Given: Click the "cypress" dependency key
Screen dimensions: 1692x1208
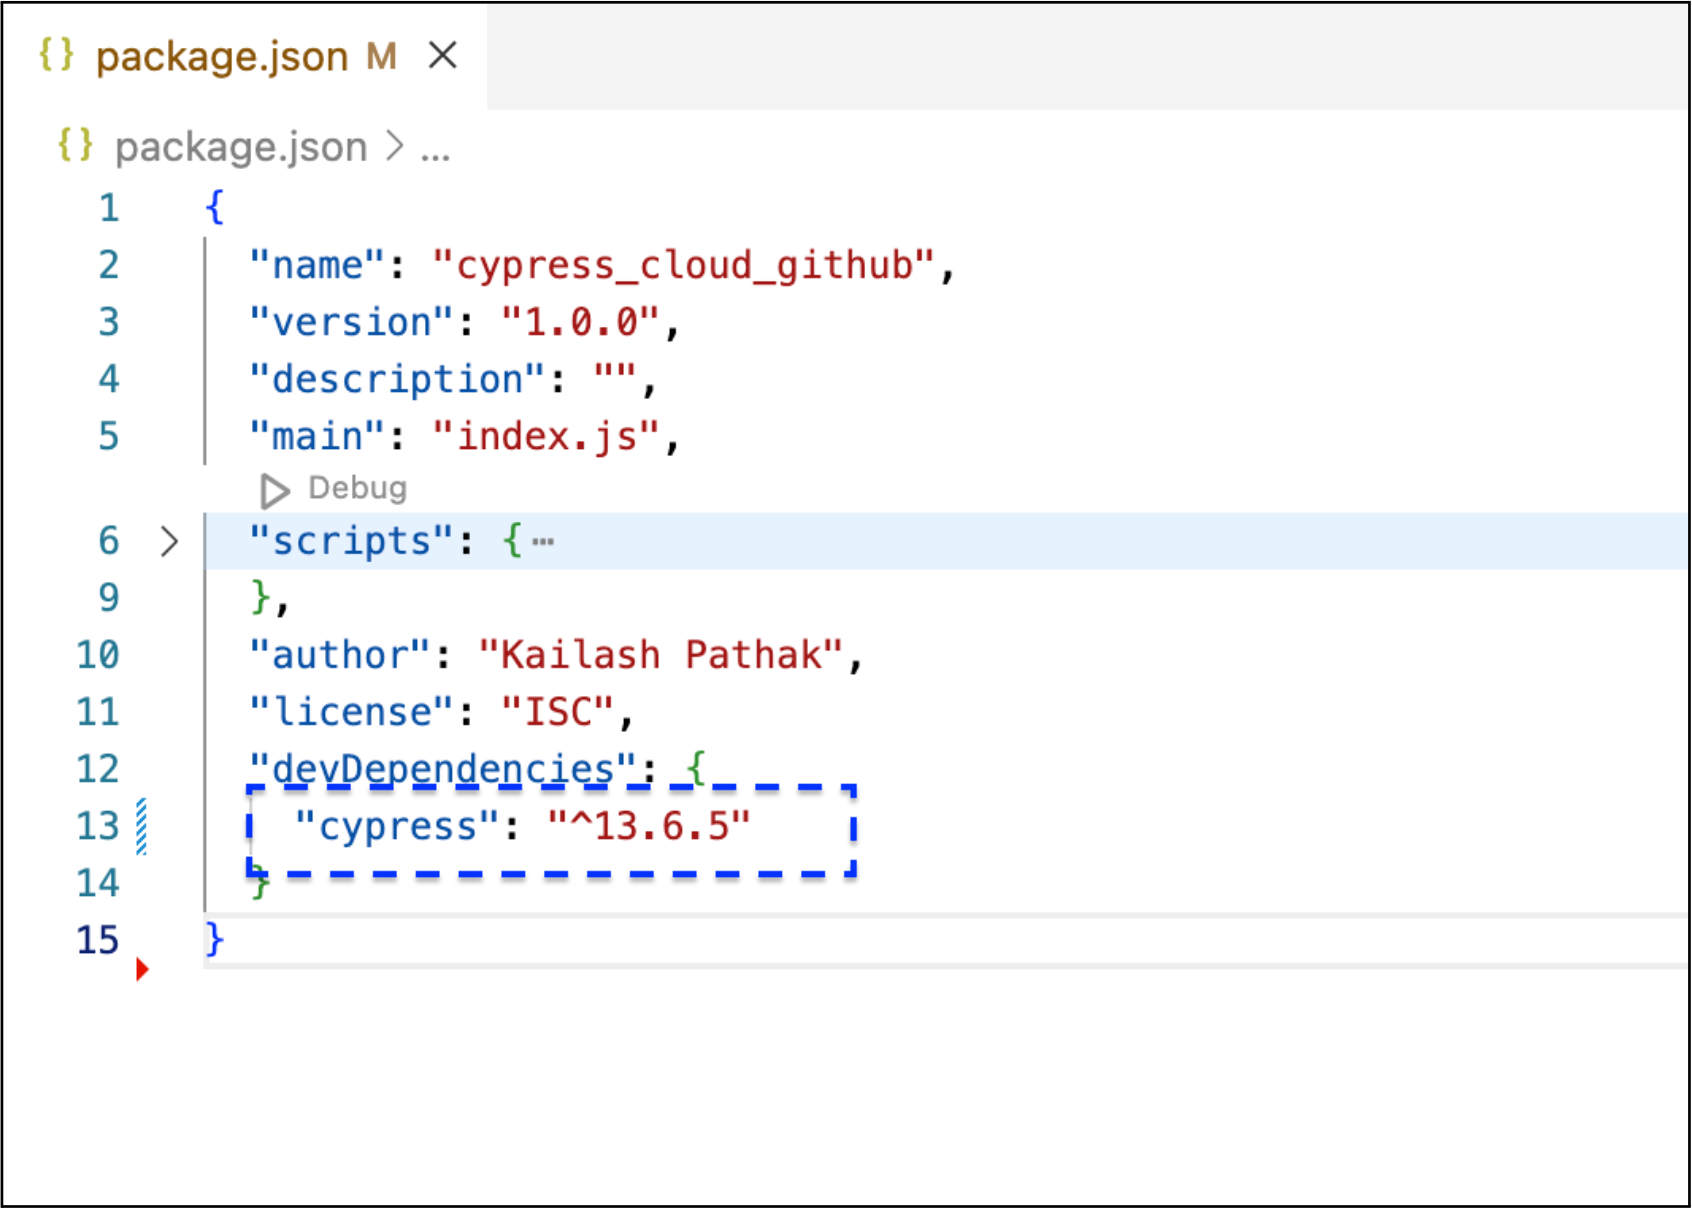Looking at the screenshot, I should (397, 826).
